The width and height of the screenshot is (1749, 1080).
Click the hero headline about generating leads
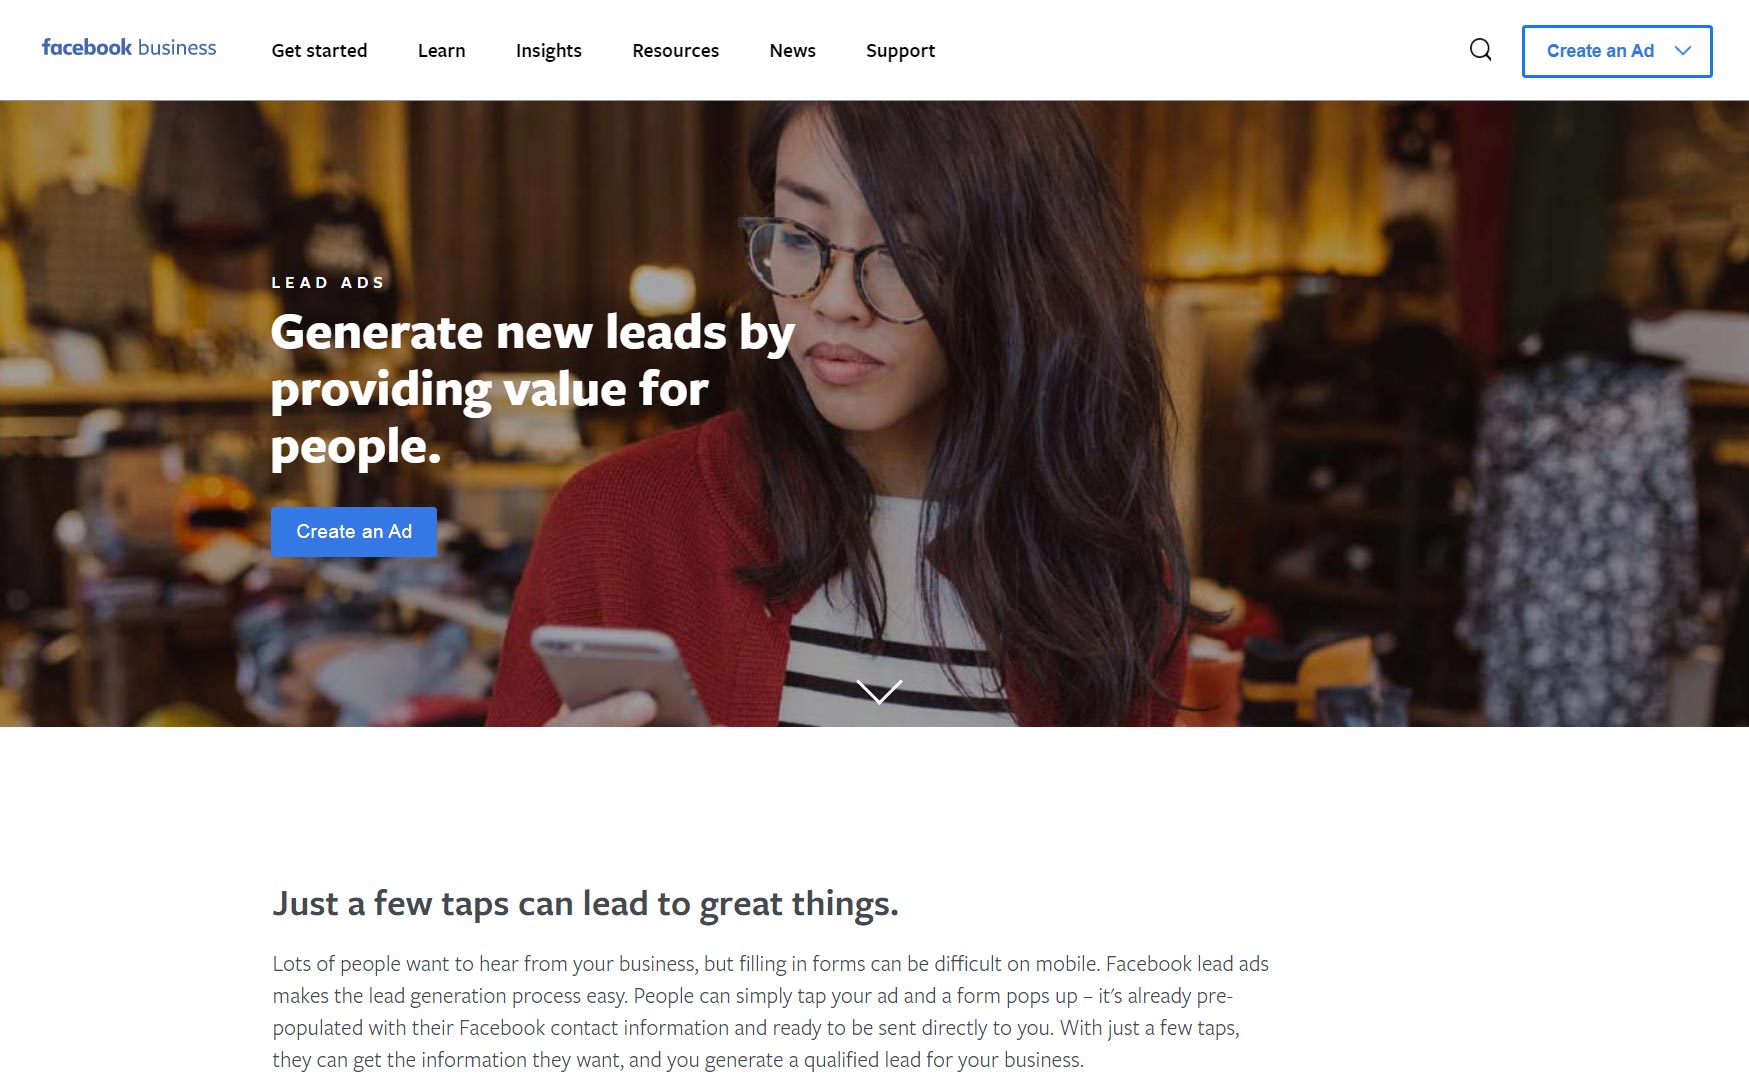click(x=533, y=388)
